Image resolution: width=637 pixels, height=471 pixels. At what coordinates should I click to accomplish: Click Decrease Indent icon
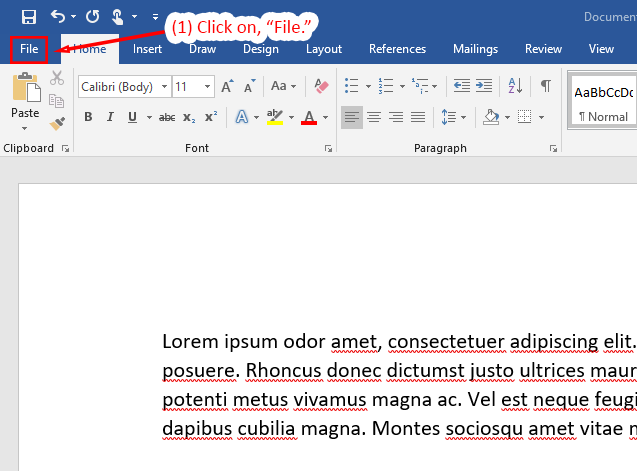pyautogui.click(x=462, y=86)
